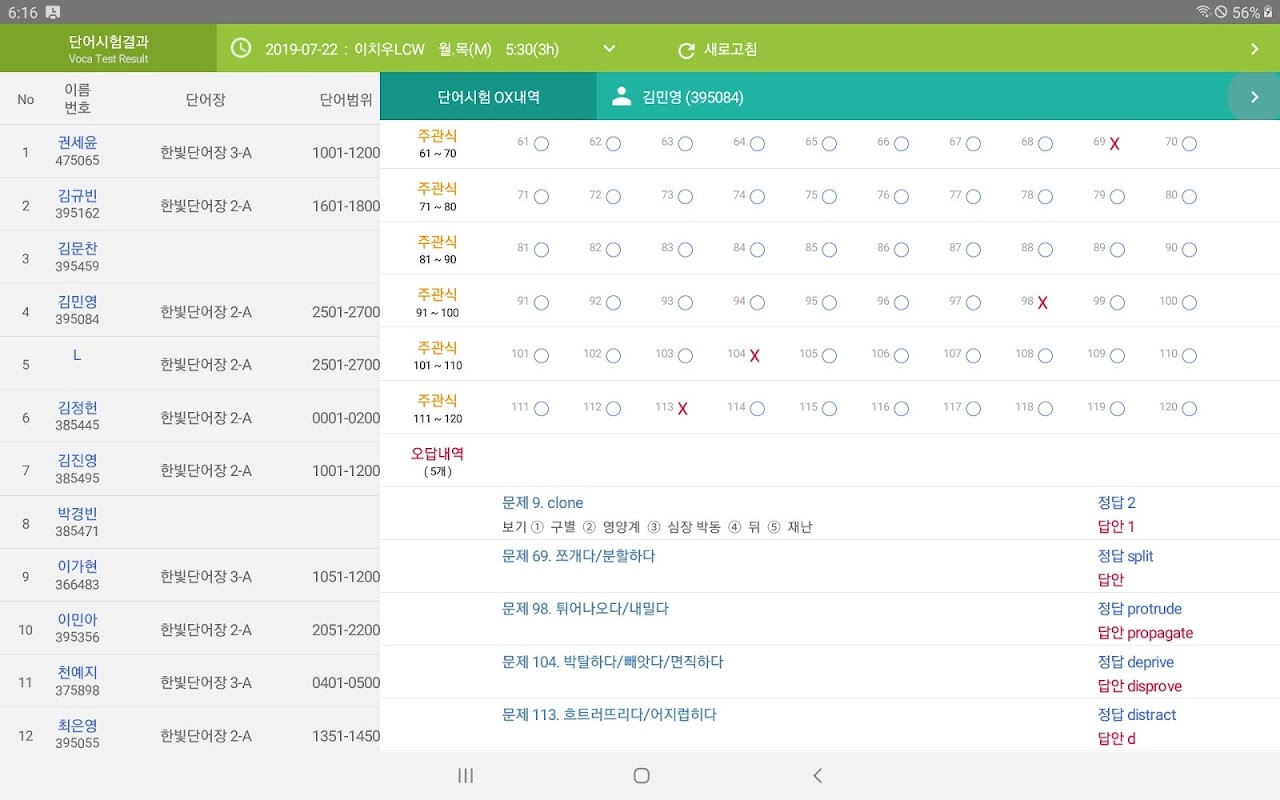1280x800 pixels.
Task: Tap the X mark for question 98
Action: (x=1042, y=303)
